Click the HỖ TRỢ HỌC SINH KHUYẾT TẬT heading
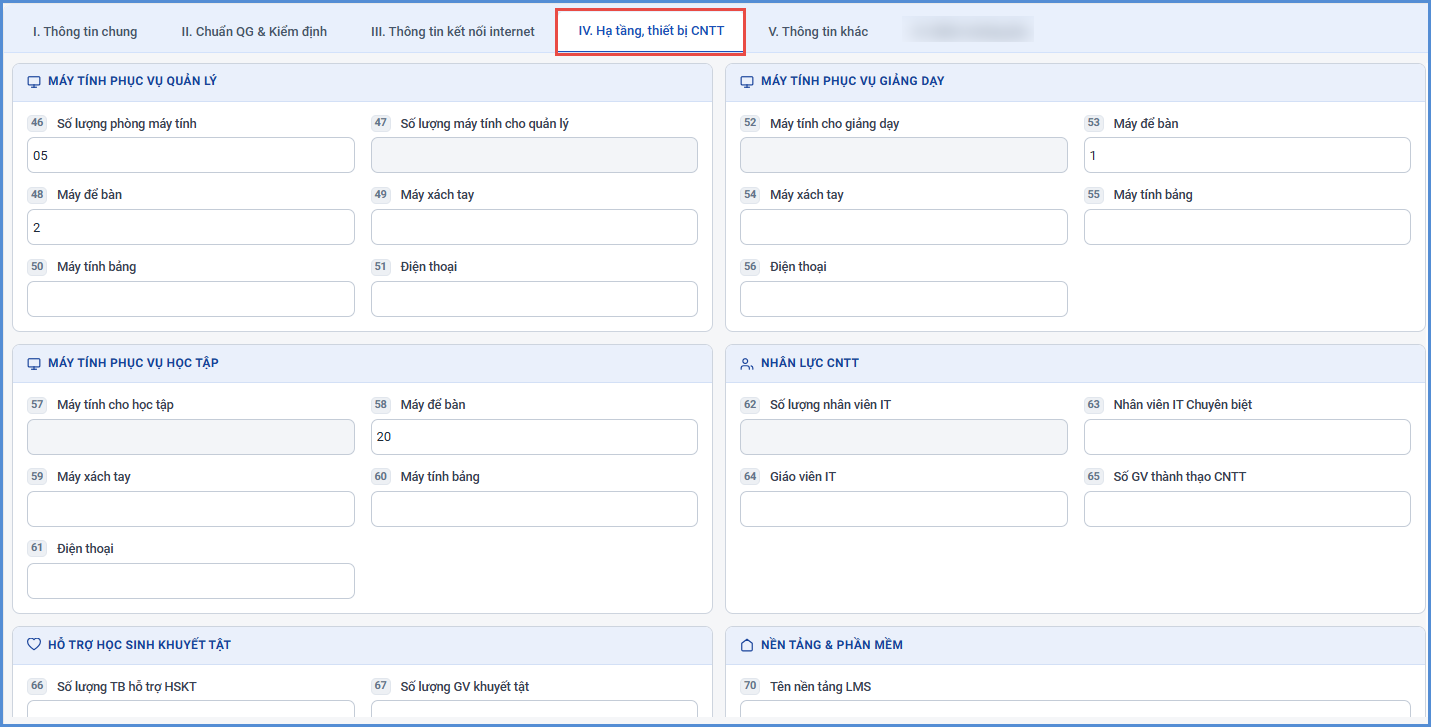Image resolution: width=1431 pixels, height=727 pixels. (139, 645)
